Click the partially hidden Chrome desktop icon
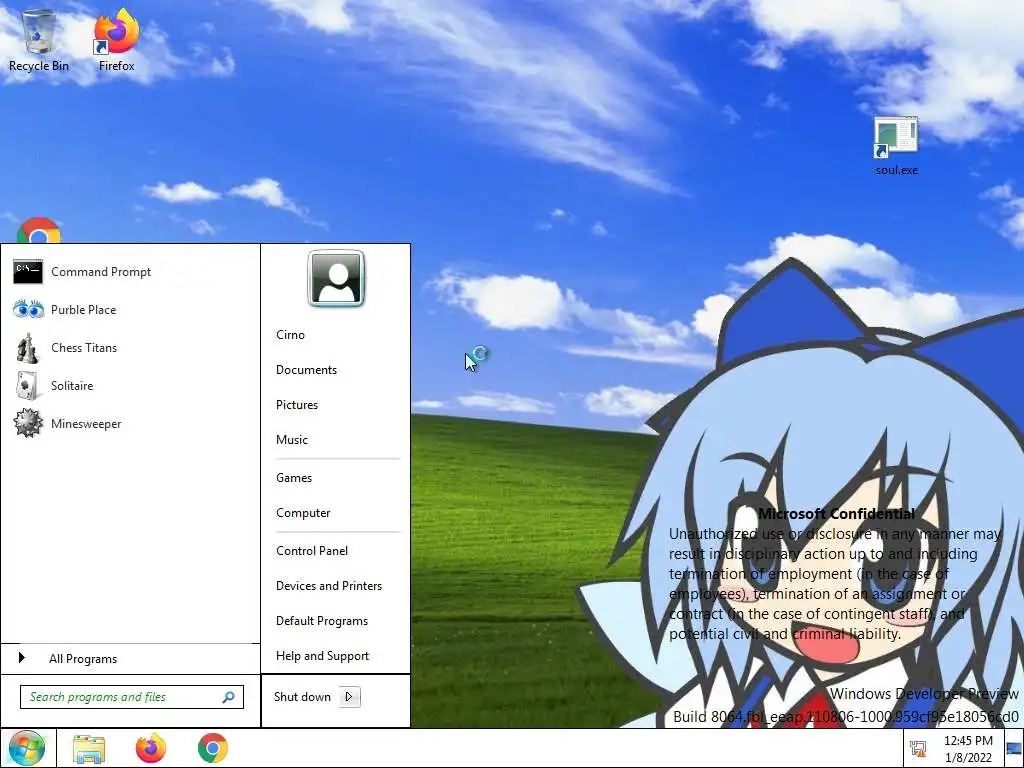 click(x=39, y=230)
